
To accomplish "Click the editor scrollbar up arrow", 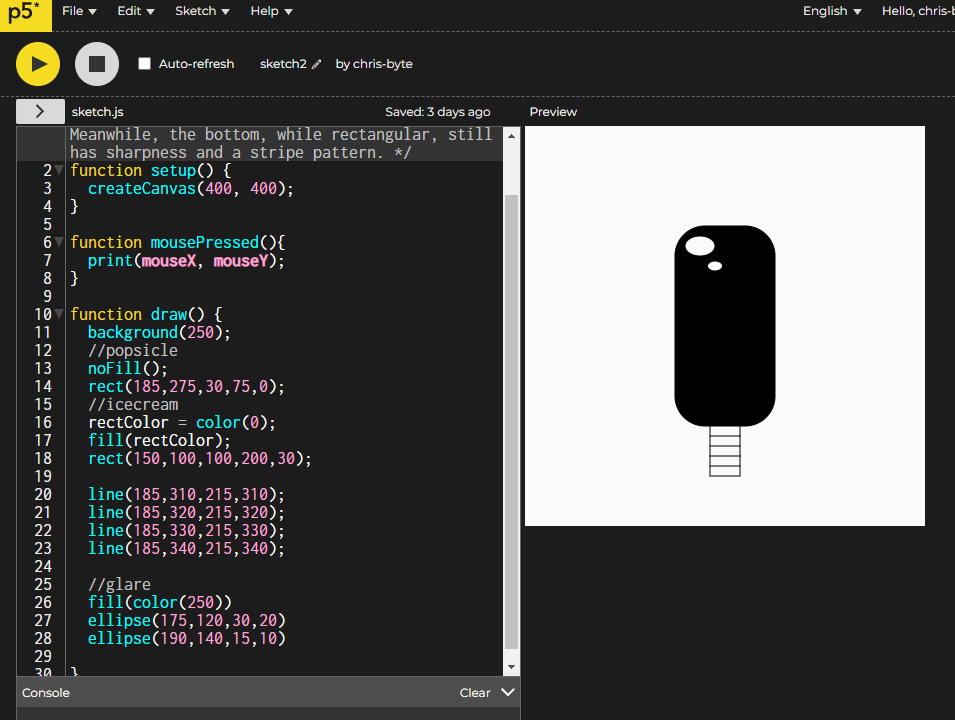I will point(512,136).
